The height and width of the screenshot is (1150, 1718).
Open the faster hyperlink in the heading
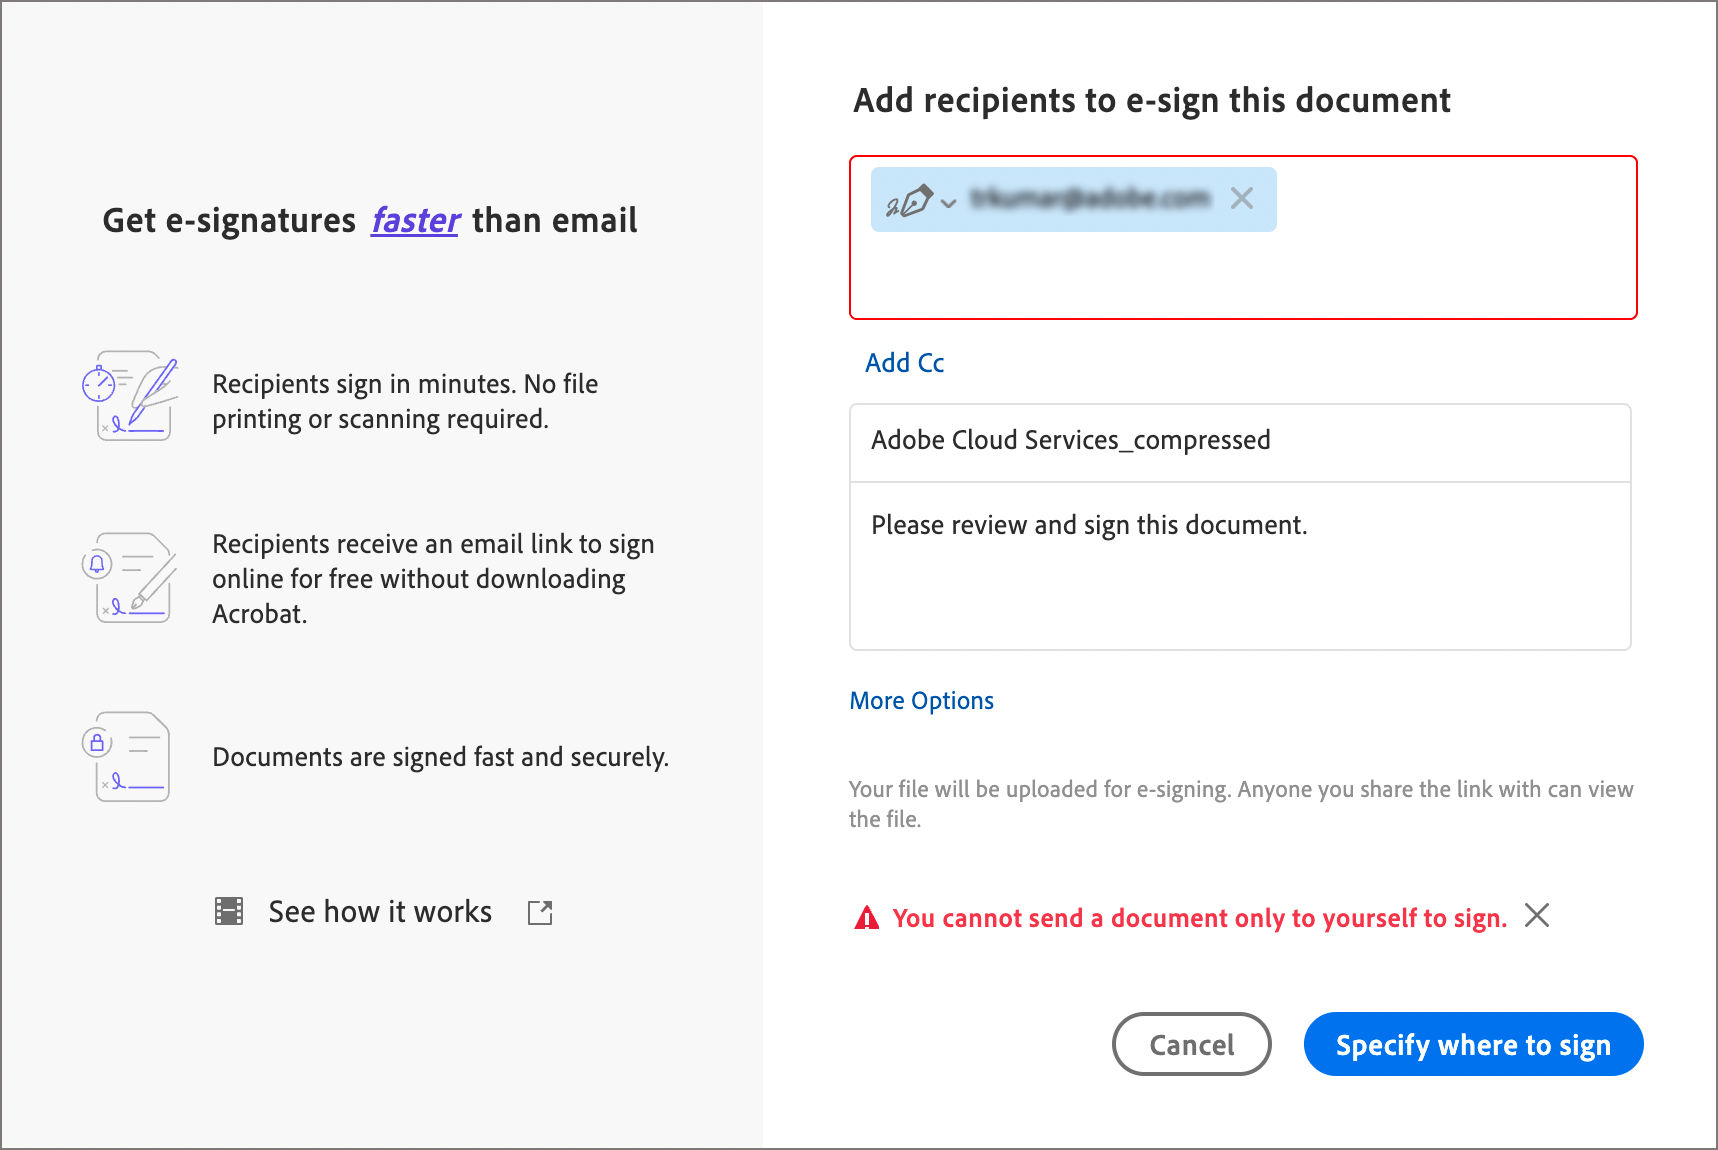(x=414, y=220)
